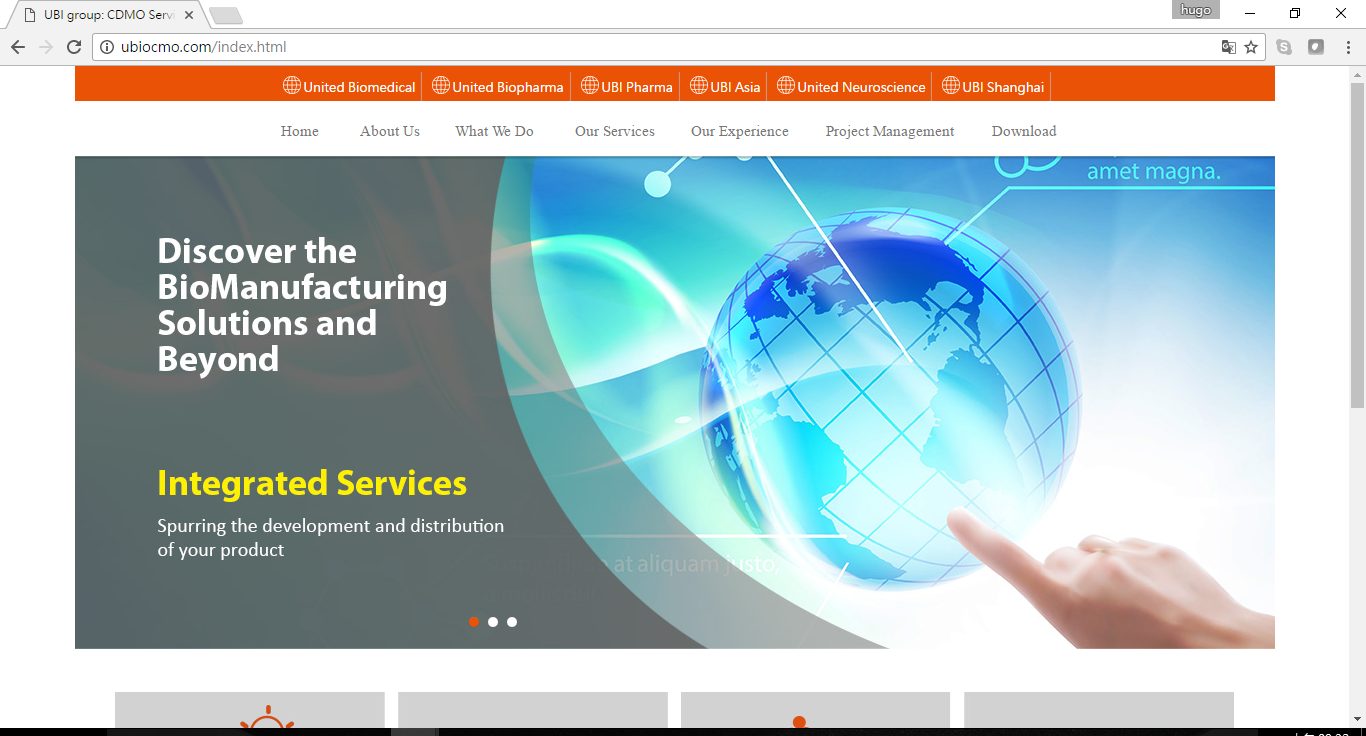Go to the Download page link
This screenshot has width=1366, height=736.
point(1023,131)
